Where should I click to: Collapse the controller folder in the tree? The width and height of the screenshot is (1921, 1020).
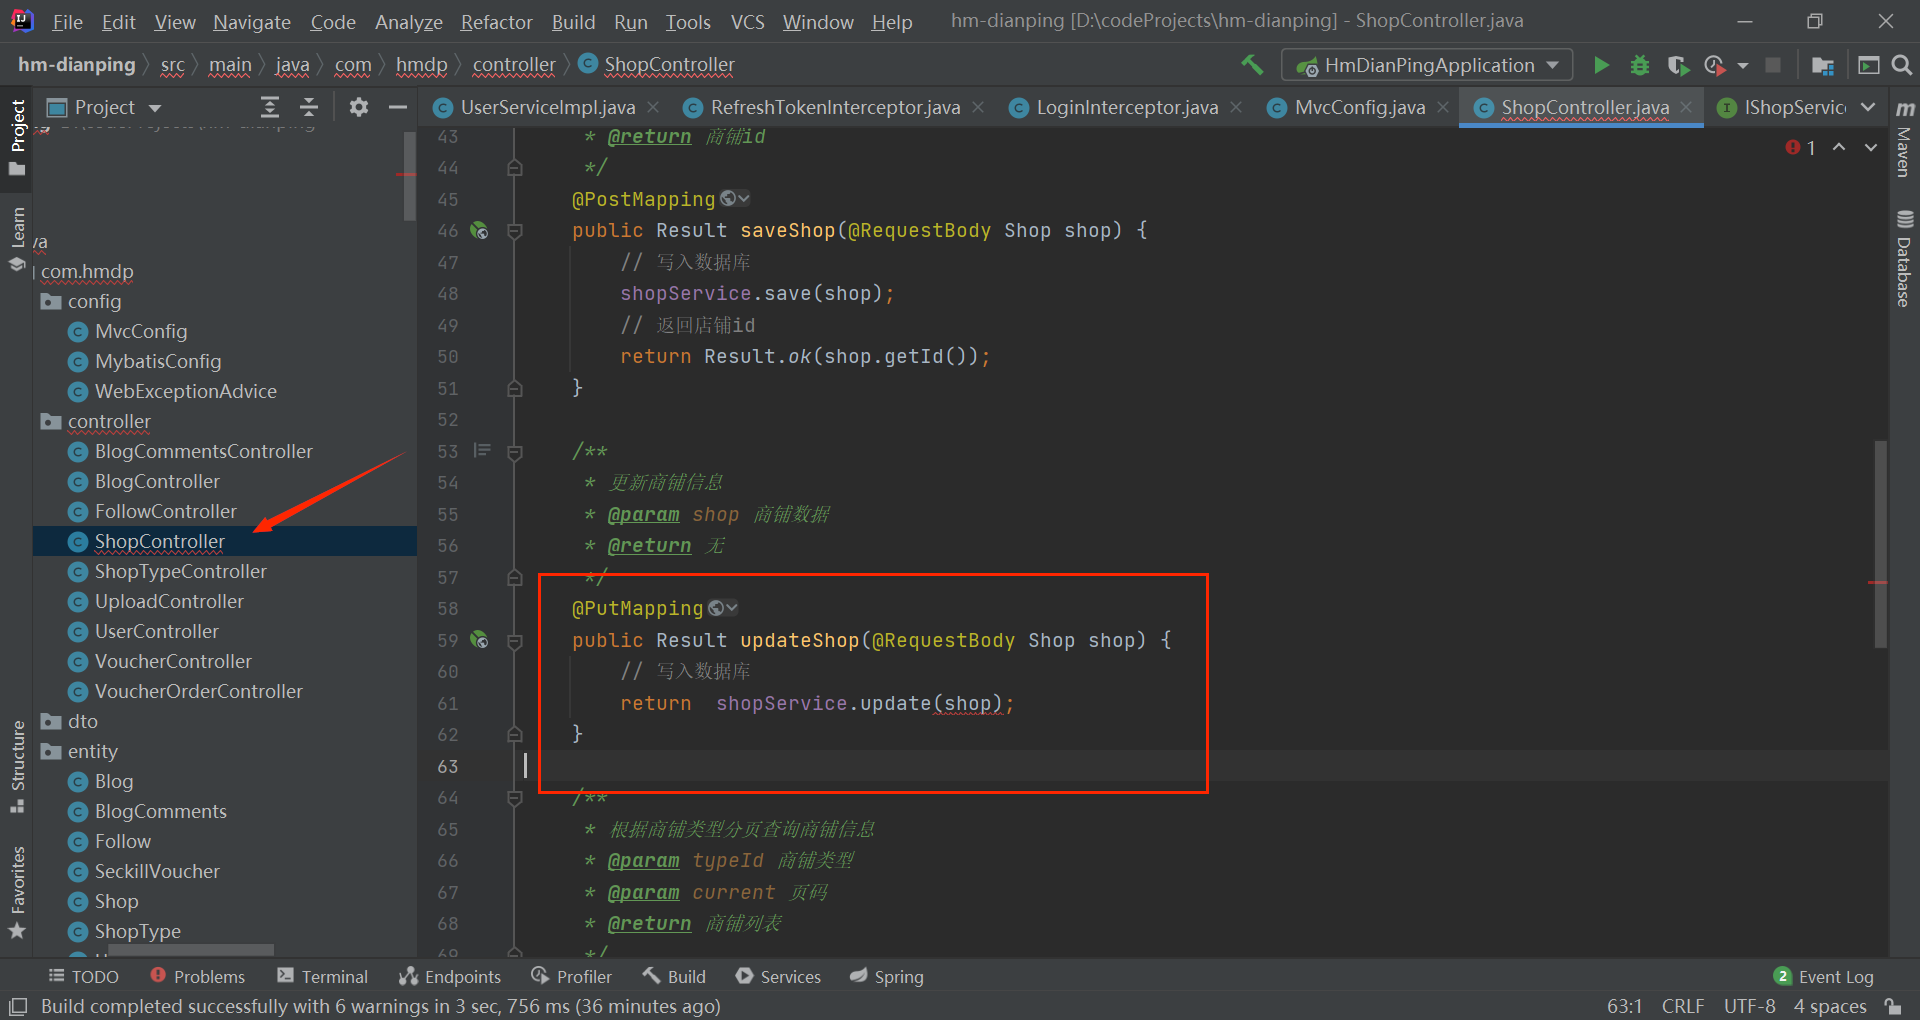51,421
